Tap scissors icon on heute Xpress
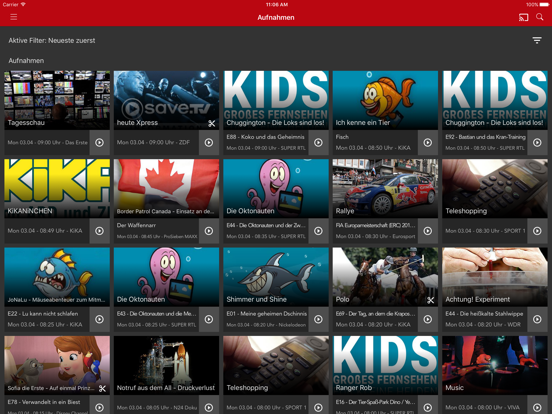The image size is (552, 414). click(x=212, y=123)
